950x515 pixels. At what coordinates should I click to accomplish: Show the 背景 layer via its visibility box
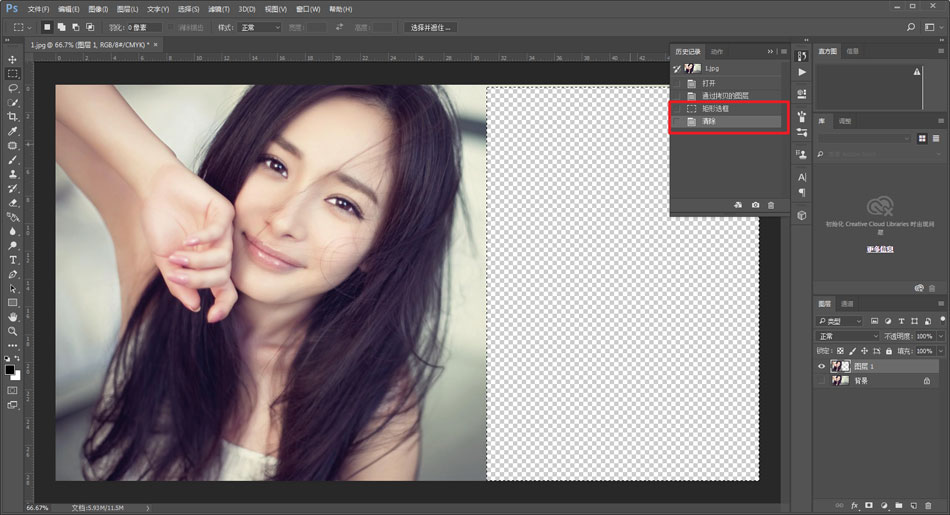click(822, 381)
